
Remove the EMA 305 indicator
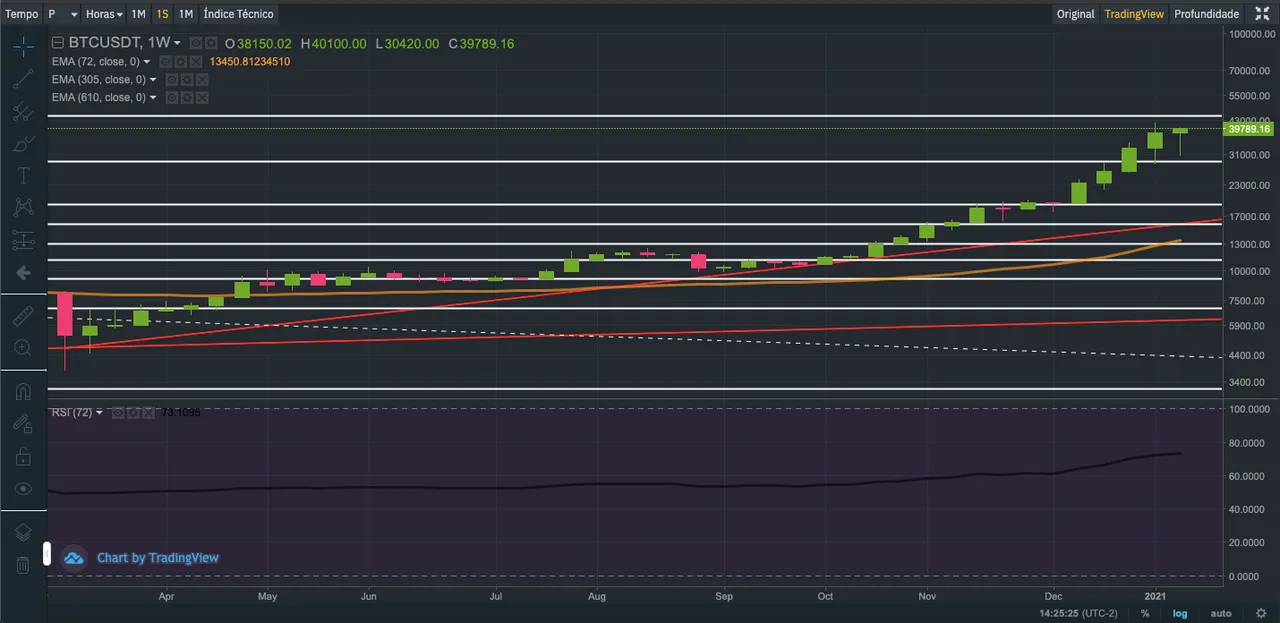201,80
